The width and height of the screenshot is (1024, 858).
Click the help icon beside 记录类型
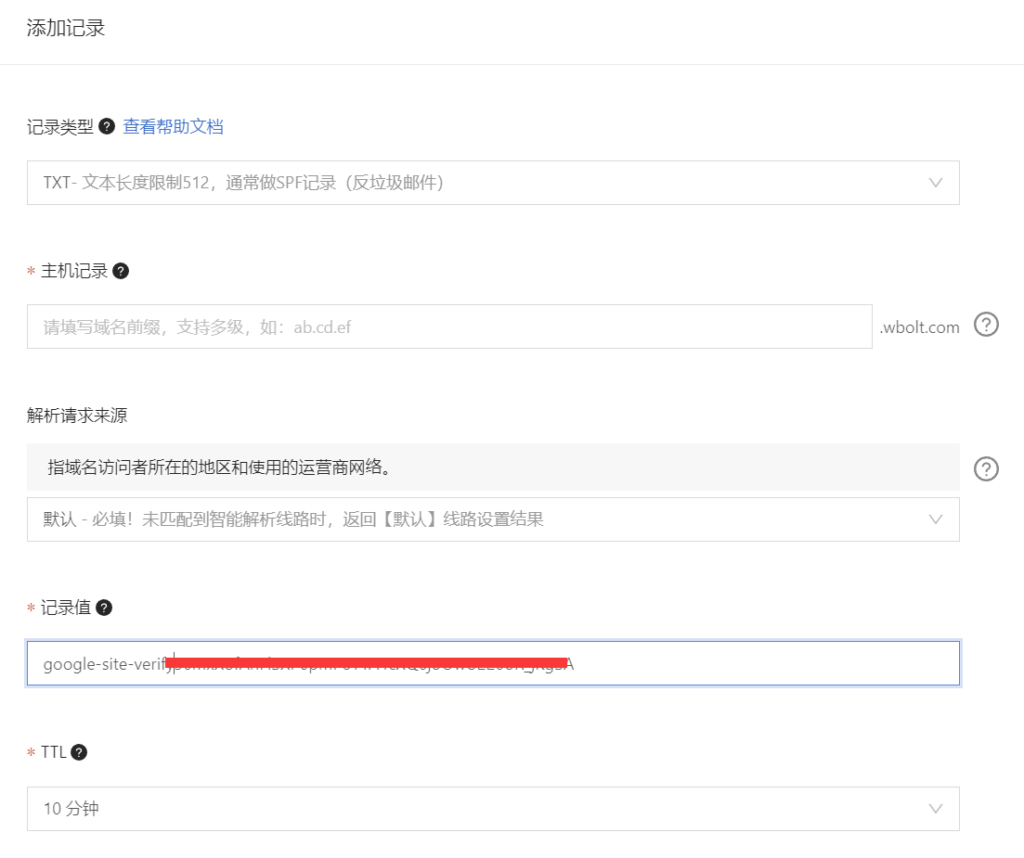tap(108, 127)
